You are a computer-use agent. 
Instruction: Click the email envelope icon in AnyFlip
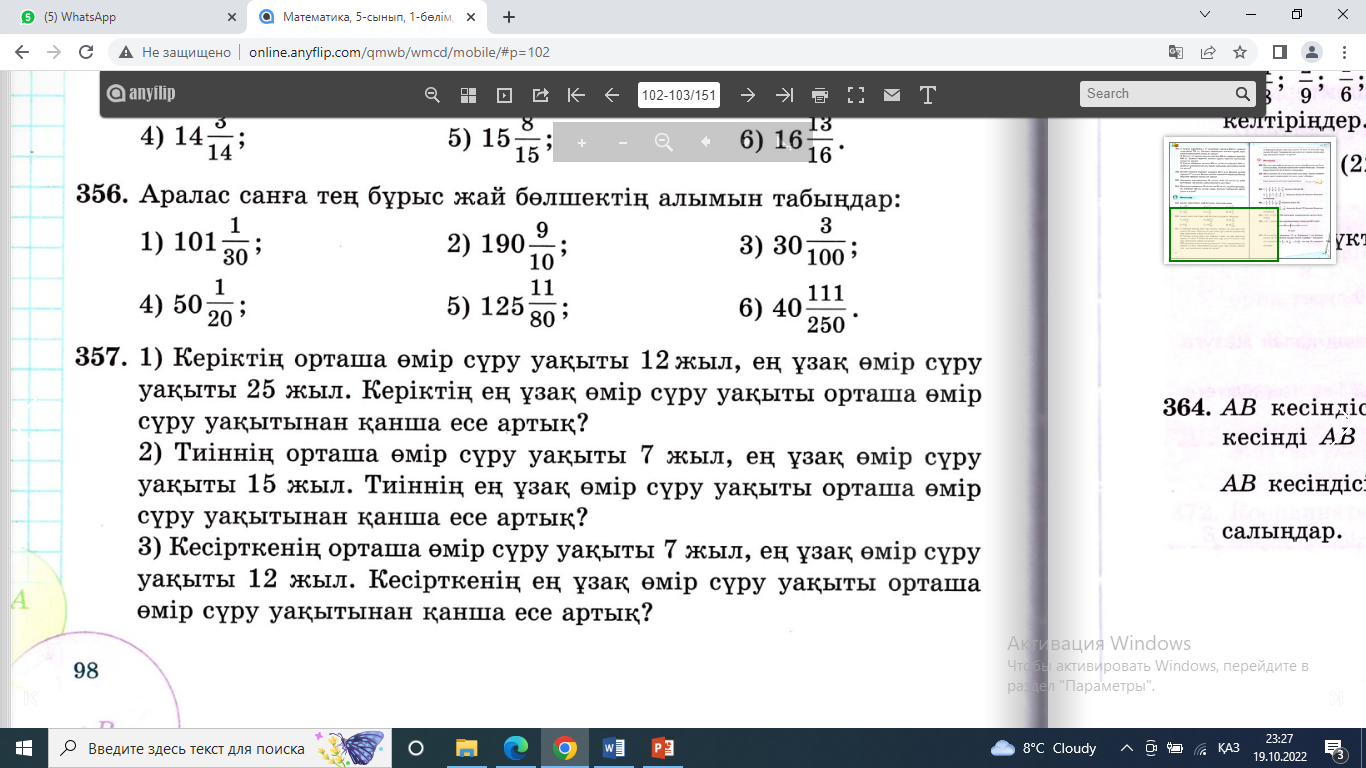(892, 95)
